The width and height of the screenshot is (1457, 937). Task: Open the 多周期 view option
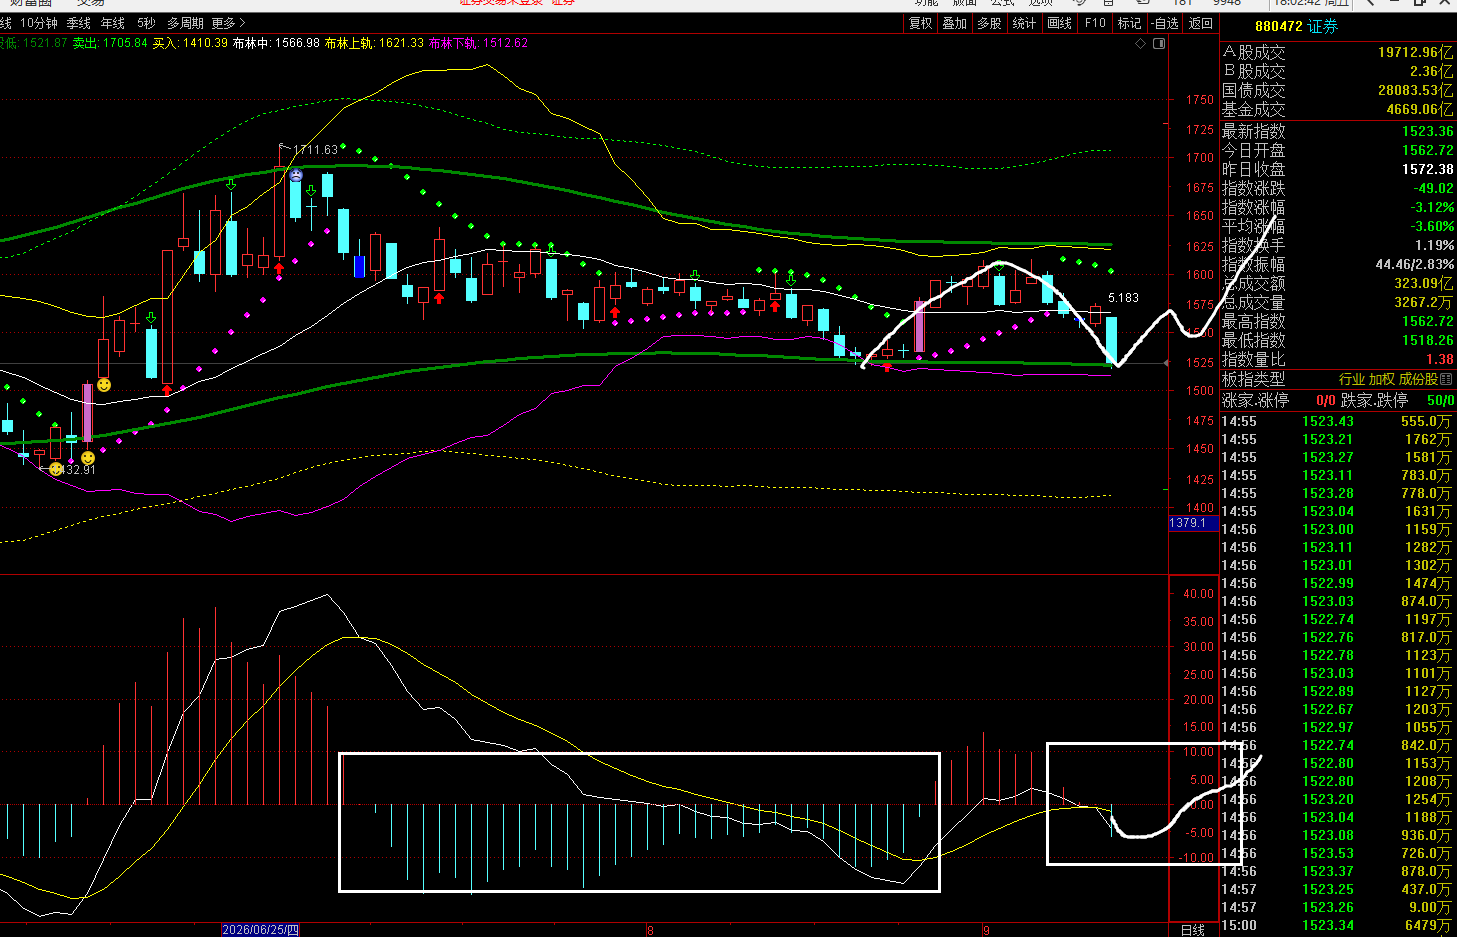(186, 23)
